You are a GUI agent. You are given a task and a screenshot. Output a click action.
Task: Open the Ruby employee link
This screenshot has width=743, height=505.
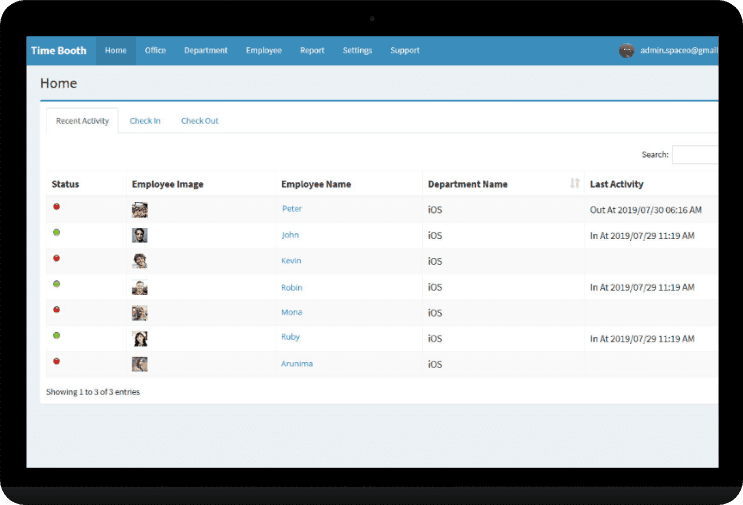tap(290, 337)
